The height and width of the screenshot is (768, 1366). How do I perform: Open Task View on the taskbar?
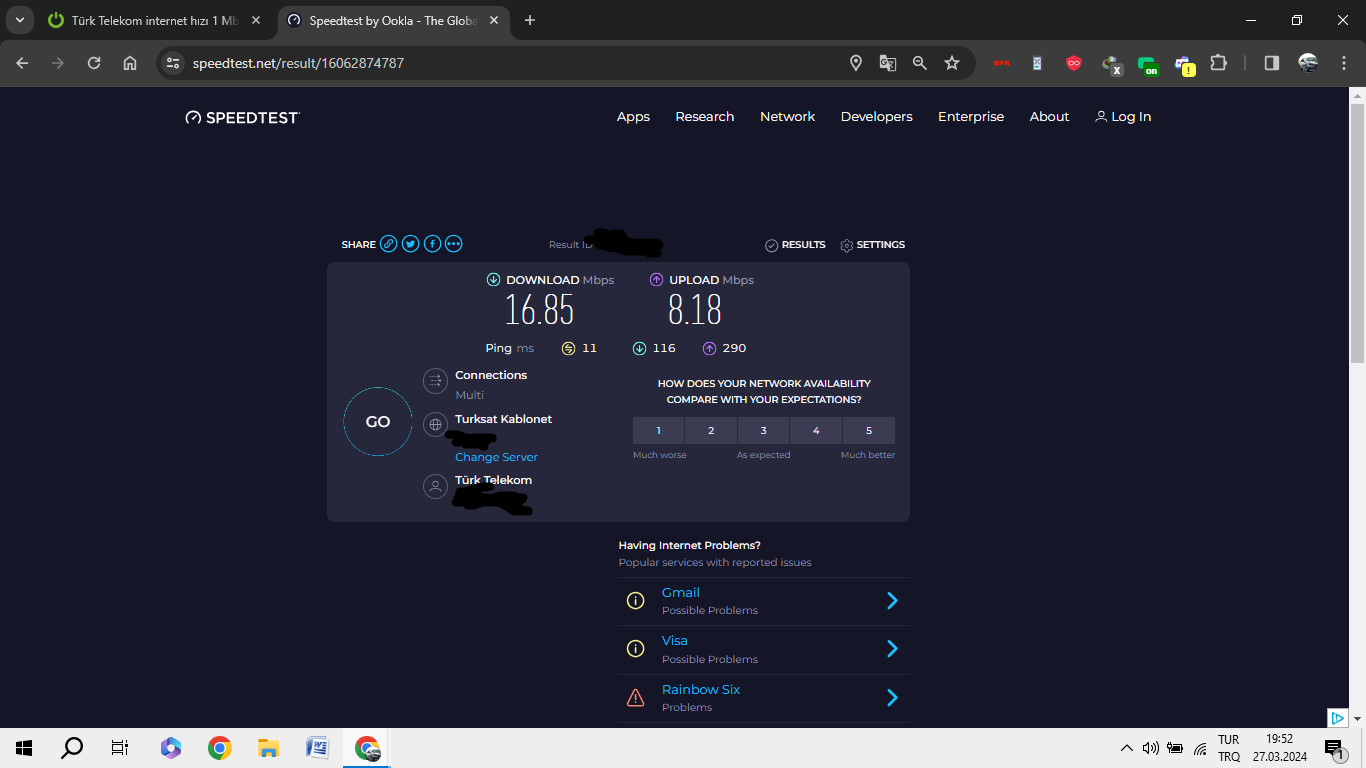(x=120, y=747)
